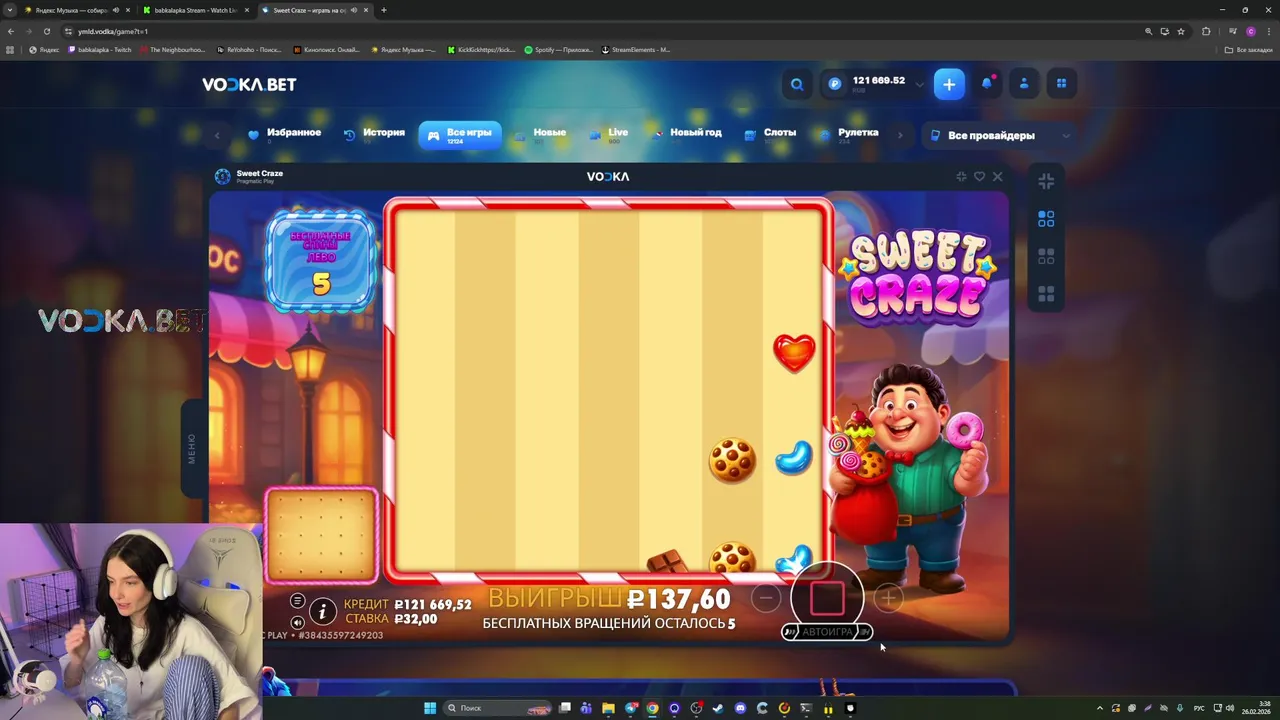Select the four-window layout icon
The image size is (1280, 720).
click(x=1046, y=294)
